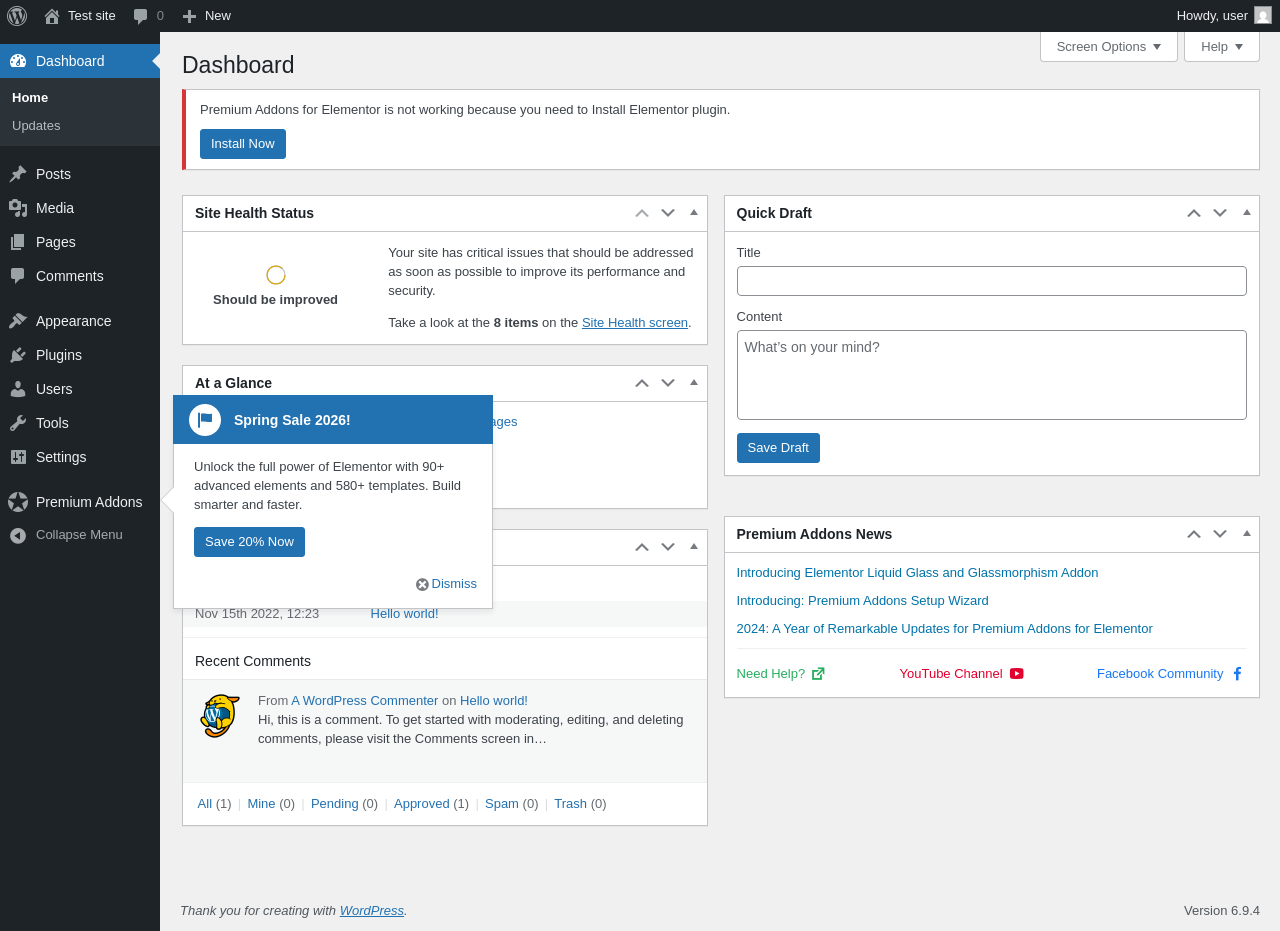Click the Install Now button
The width and height of the screenshot is (1280, 931).
(x=243, y=144)
